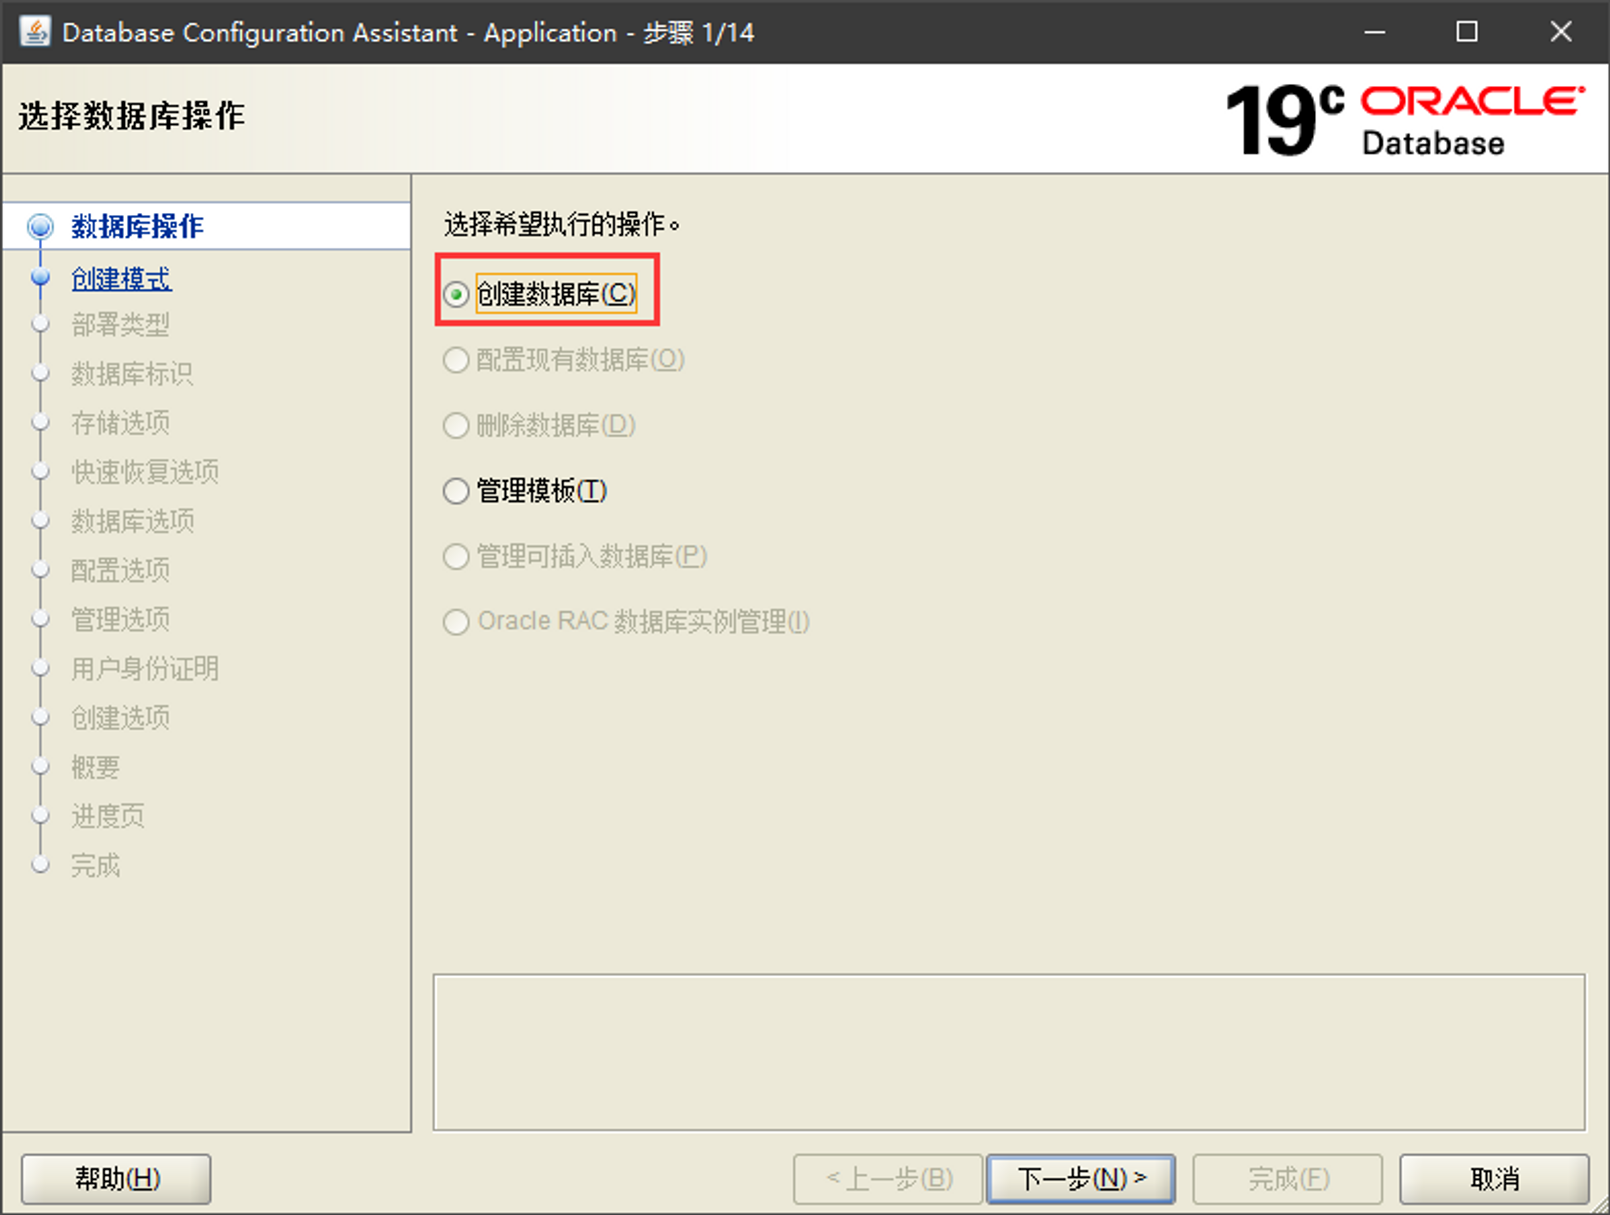
Task: Choose Oracle RAC 数据库实例管理 option
Action: 456,622
